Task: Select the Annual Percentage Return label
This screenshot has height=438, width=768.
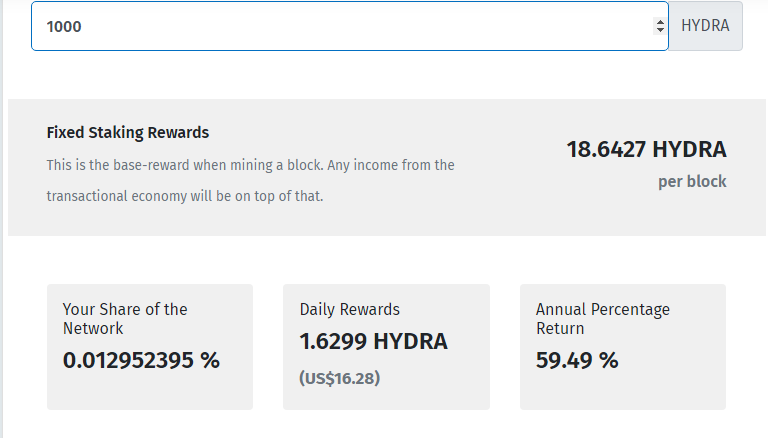Action: [603, 318]
